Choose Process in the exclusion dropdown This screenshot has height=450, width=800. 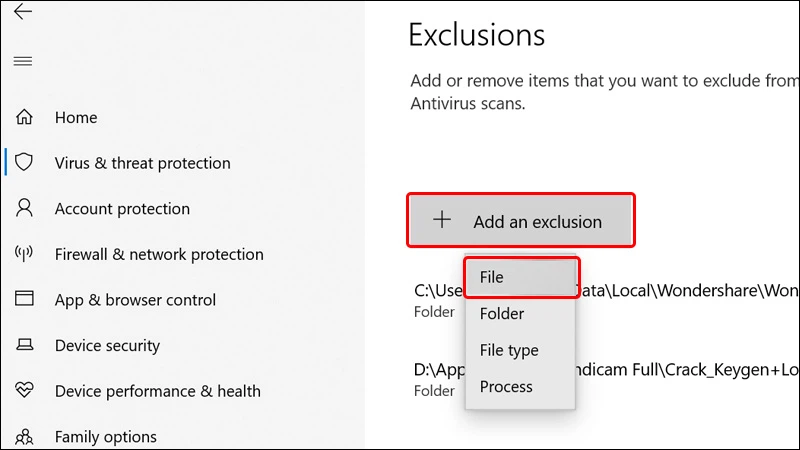tap(506, 387)
